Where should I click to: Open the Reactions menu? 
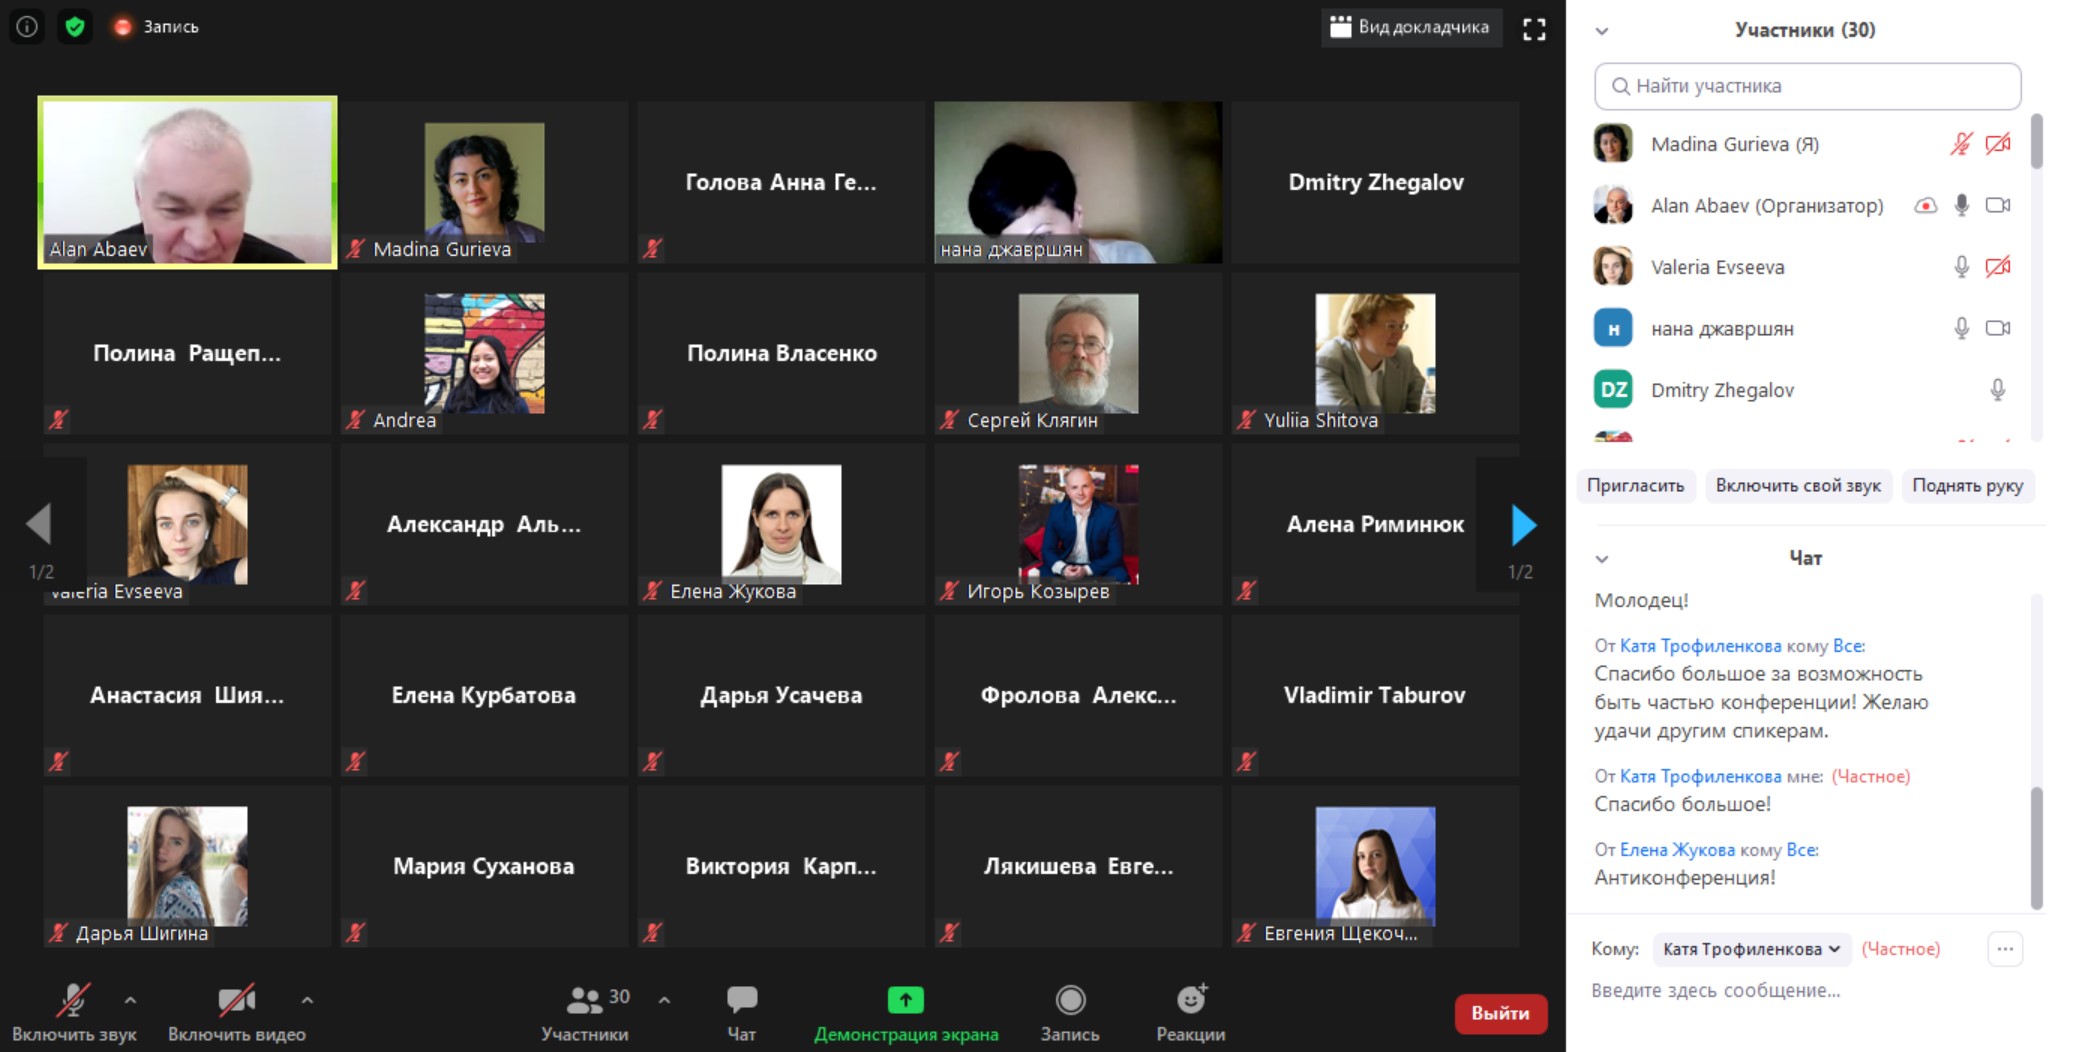(x=1190, y=1000)
